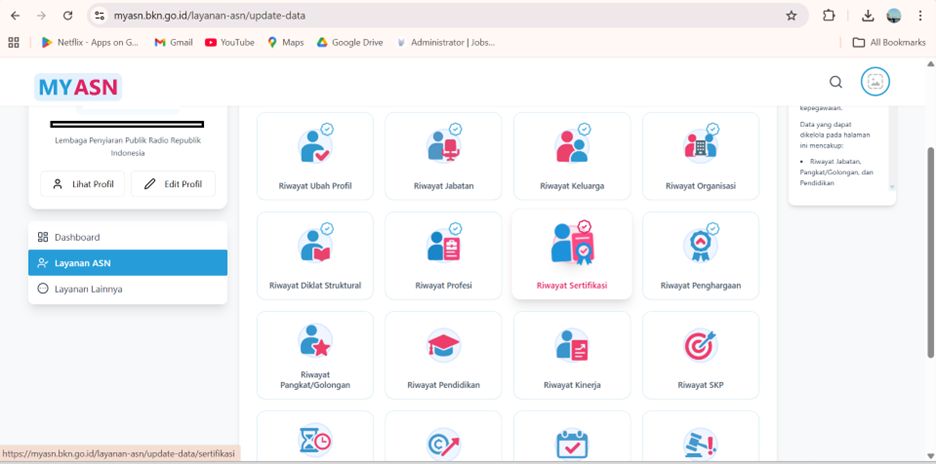This screenshot has height=464, width=936.
Task: Open the profile avatar menu in header
Action: (875, 82)
